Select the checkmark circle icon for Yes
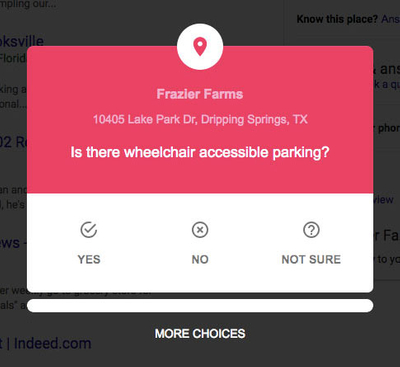400x367 pixels. [89, 230]
